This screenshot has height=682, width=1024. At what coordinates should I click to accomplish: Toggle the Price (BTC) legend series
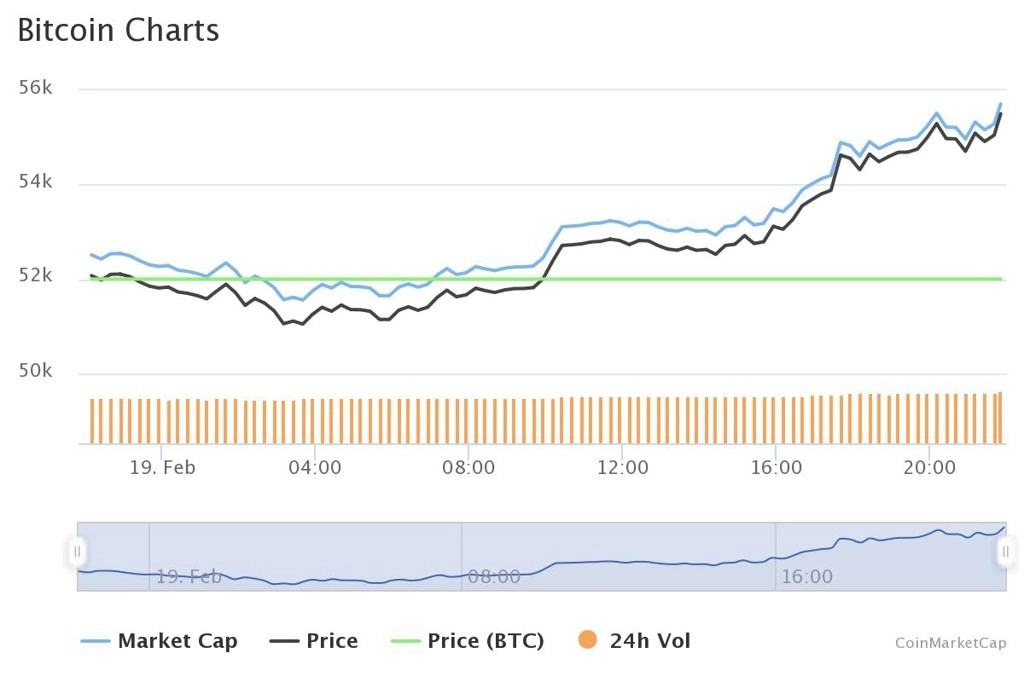467,641
